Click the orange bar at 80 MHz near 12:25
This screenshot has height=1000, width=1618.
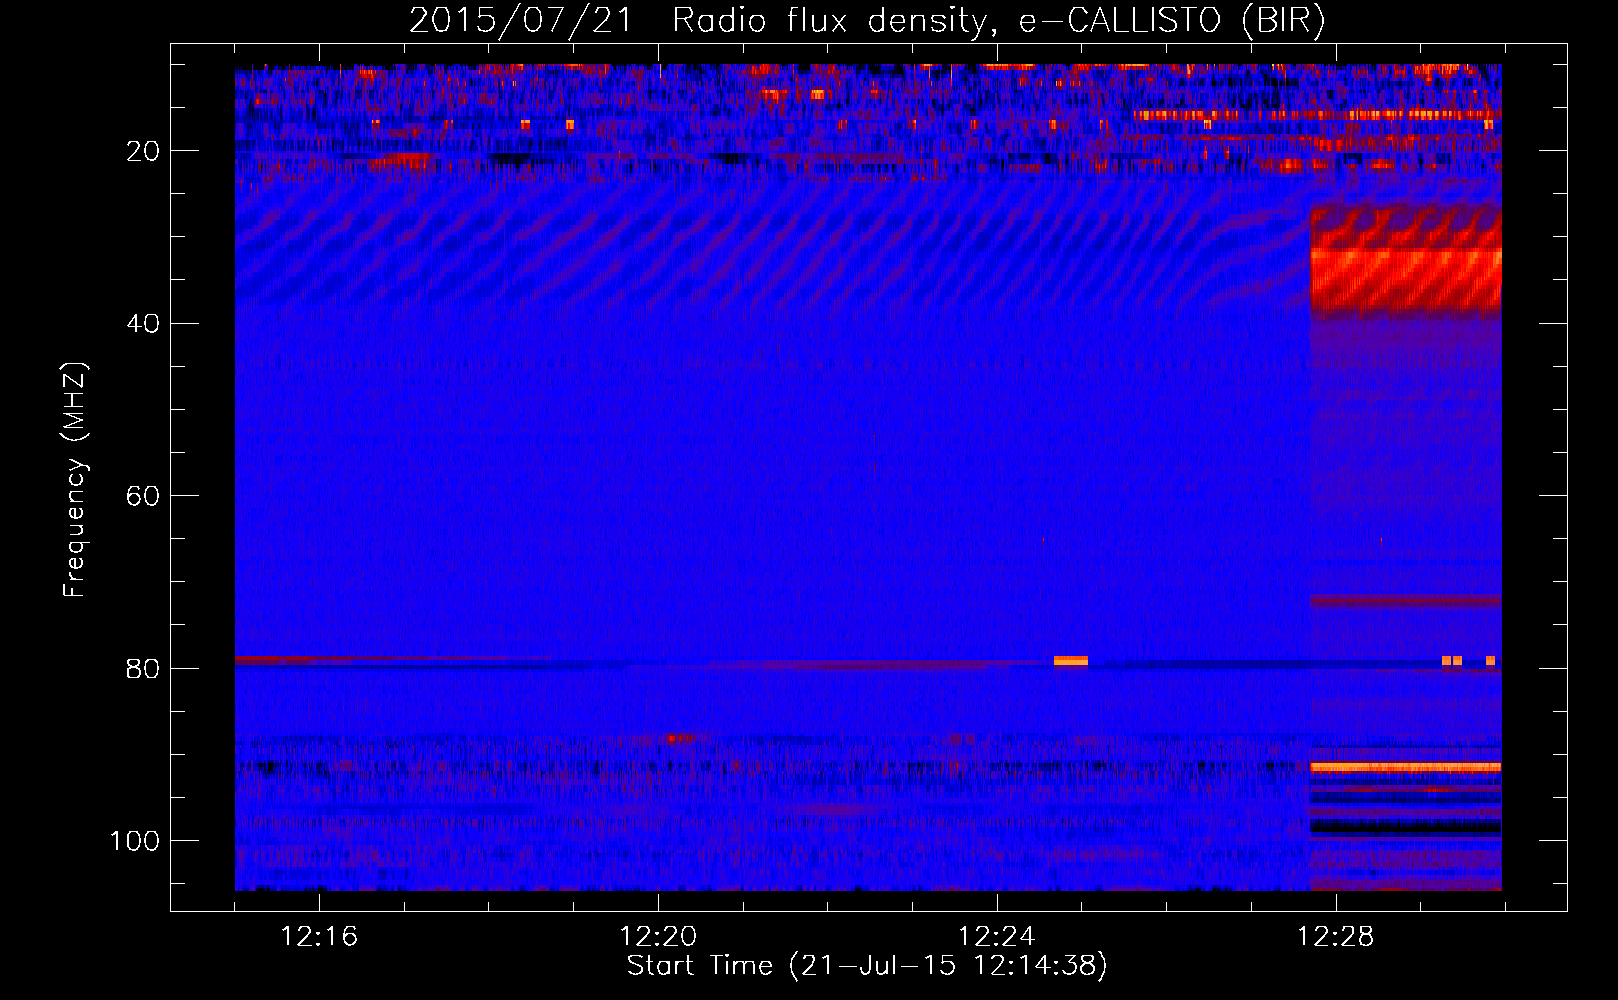[1070, 661]
